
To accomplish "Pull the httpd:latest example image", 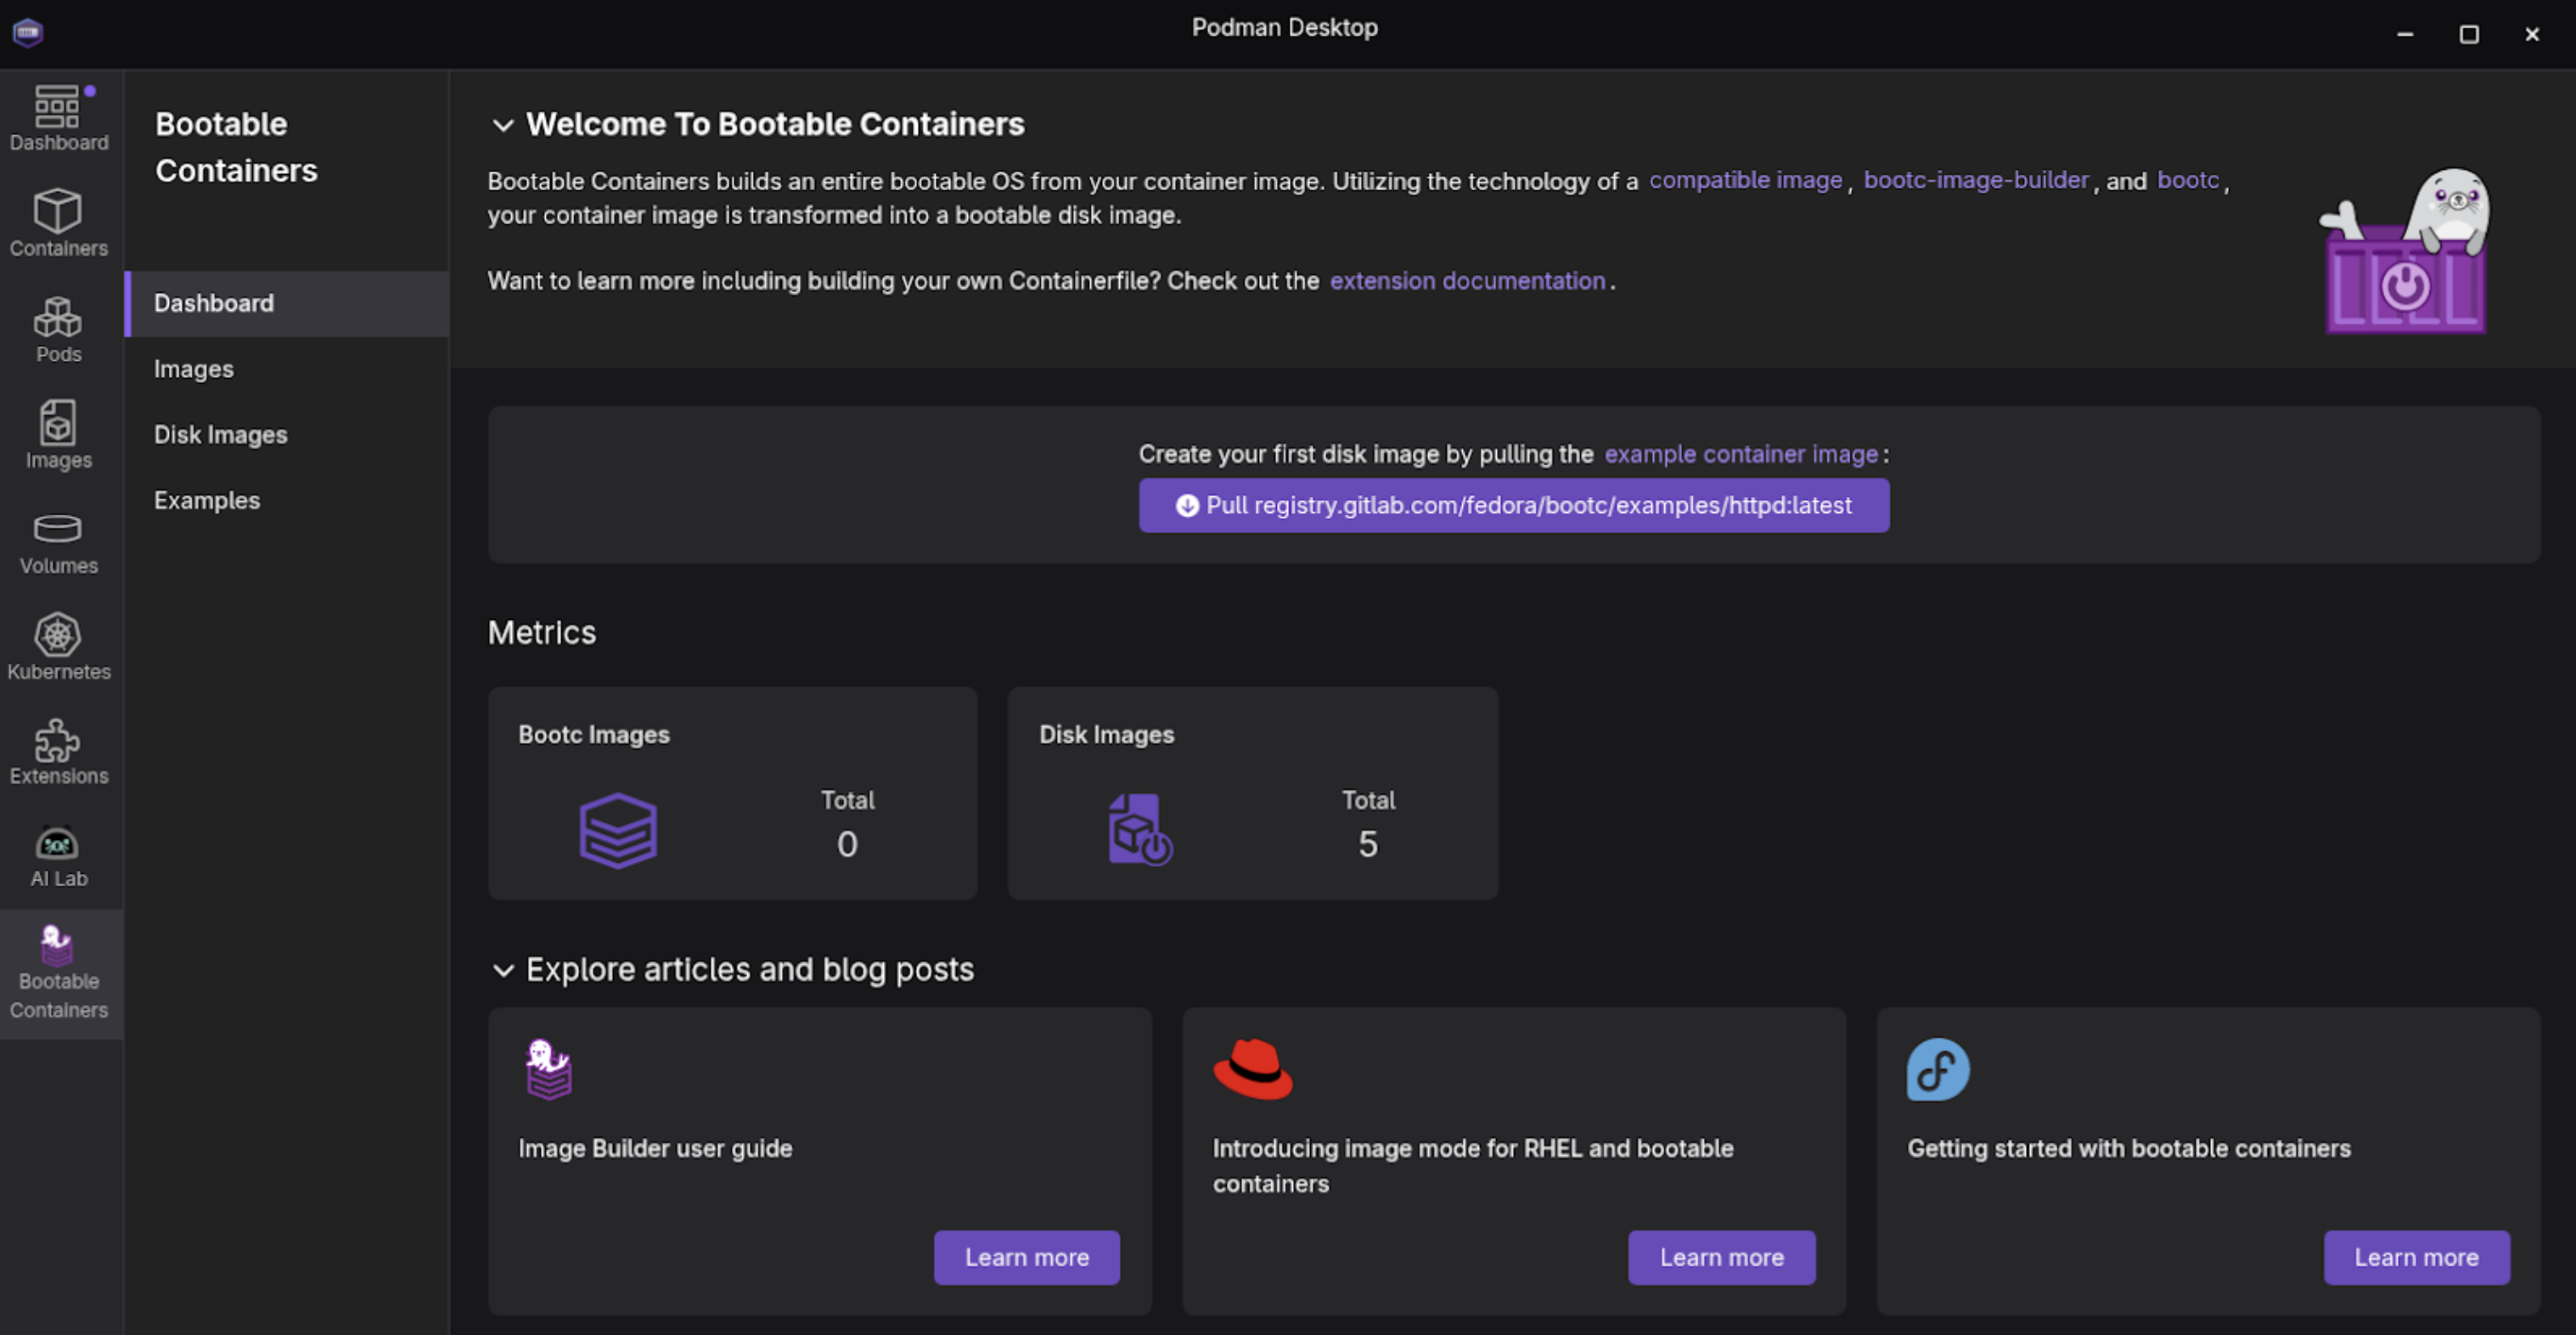I will tap(1513, 505).
